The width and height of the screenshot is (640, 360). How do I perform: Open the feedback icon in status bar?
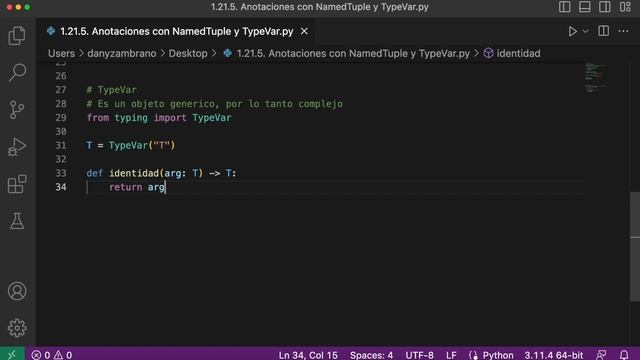click(601, 355)
